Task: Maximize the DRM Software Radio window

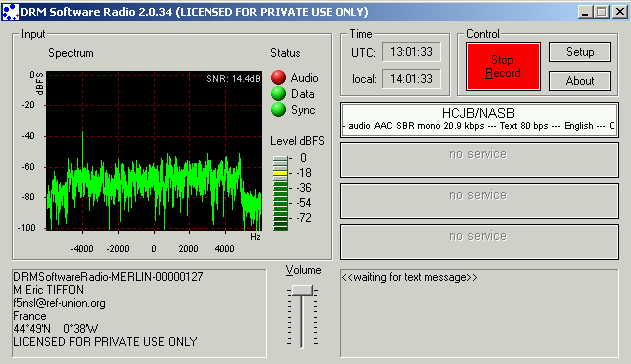Action: pos(602,12)
